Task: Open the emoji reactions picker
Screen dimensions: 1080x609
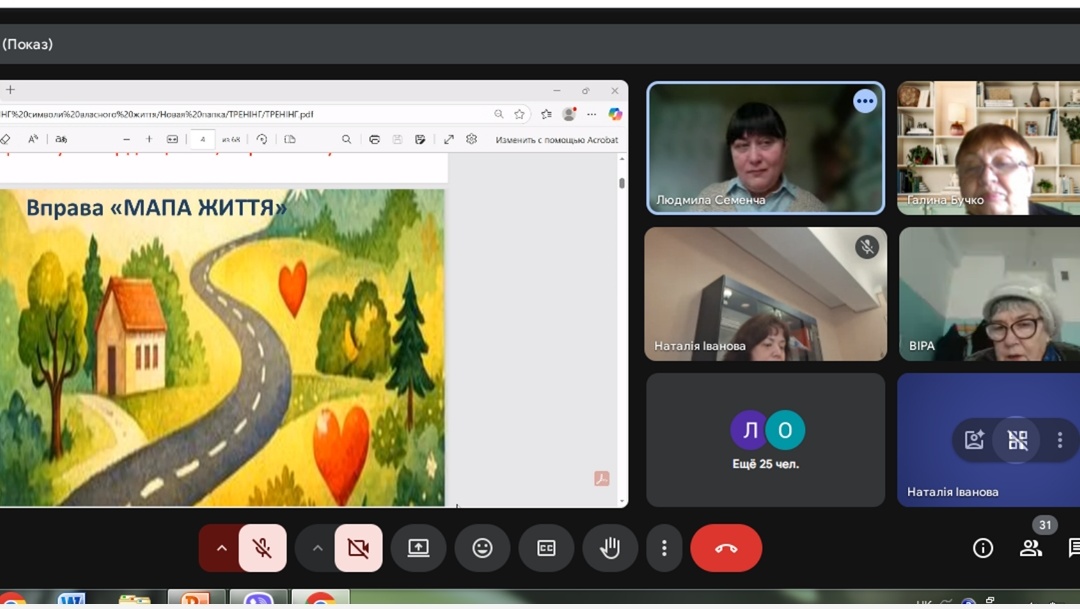Action: [482, 548]
